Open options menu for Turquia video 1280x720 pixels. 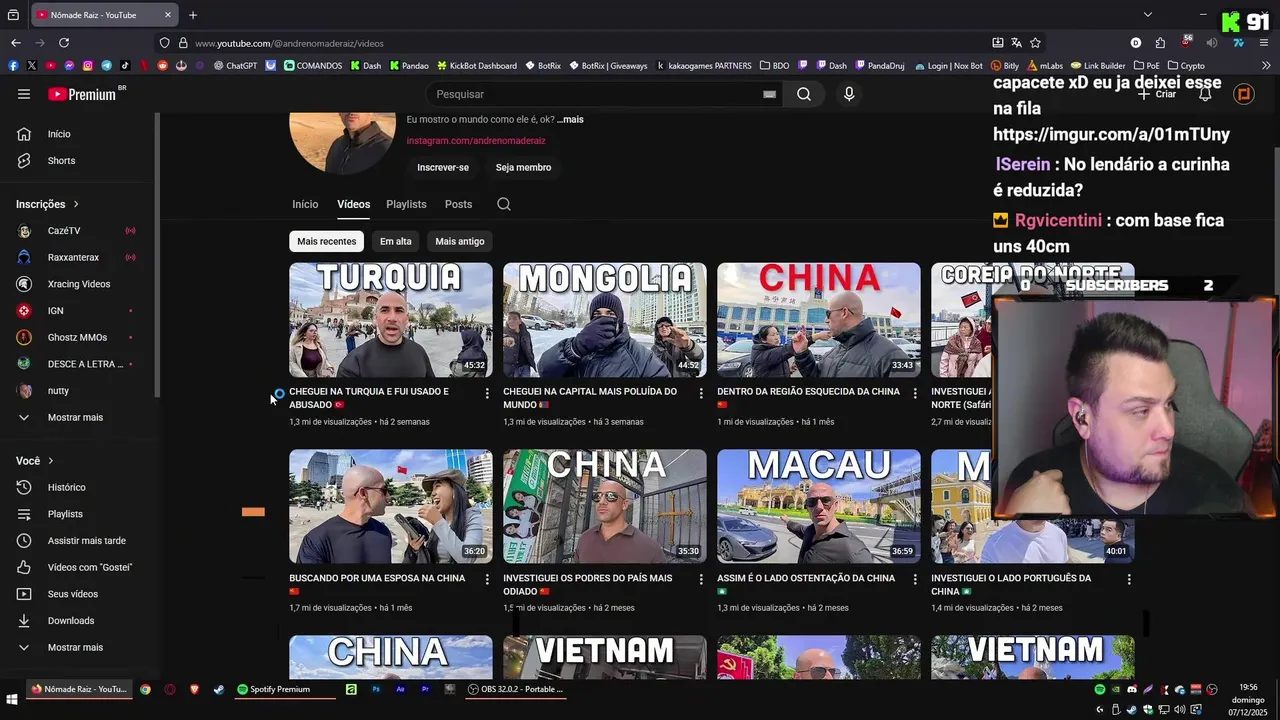click(x=487, y=394)
